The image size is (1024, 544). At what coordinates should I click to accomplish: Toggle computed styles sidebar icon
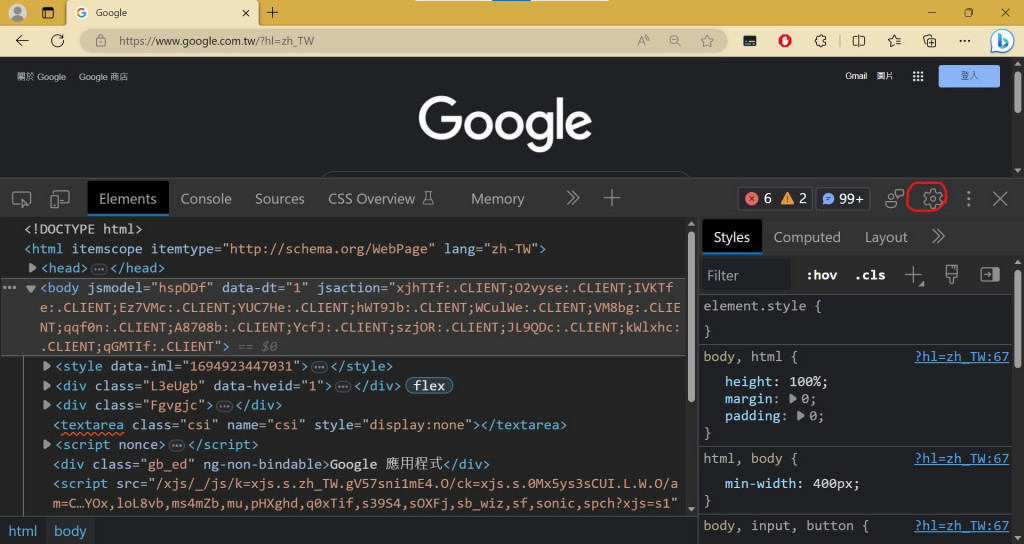pos(990,275)
